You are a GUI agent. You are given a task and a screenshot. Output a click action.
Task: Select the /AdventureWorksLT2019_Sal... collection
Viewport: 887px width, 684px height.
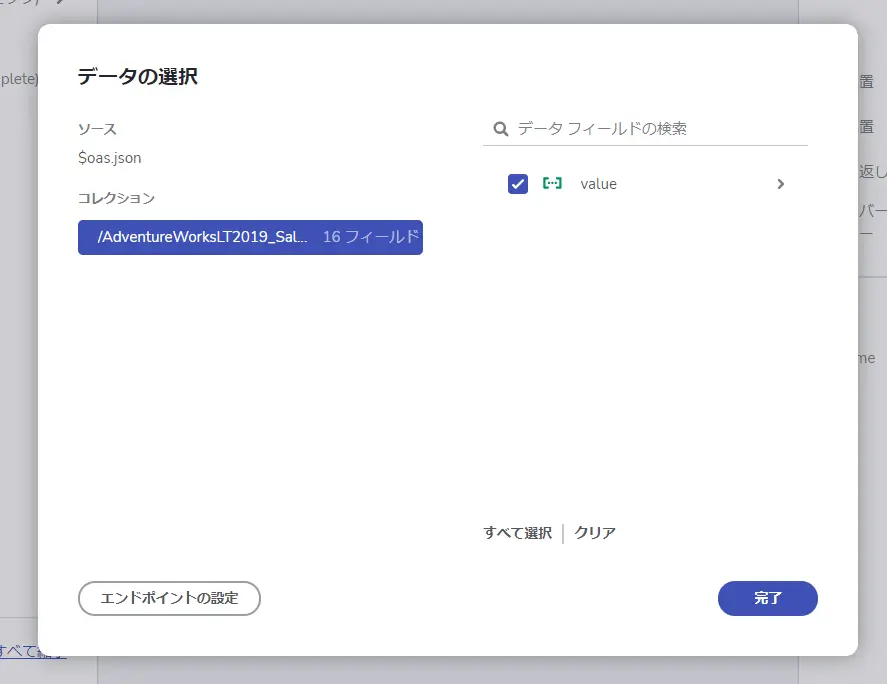(250, 237)
